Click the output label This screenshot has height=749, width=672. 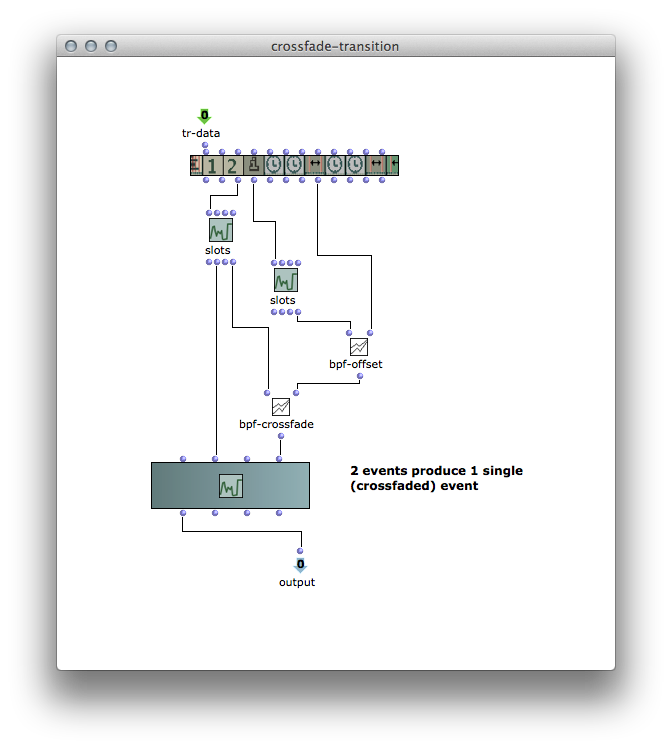[297, 582]
